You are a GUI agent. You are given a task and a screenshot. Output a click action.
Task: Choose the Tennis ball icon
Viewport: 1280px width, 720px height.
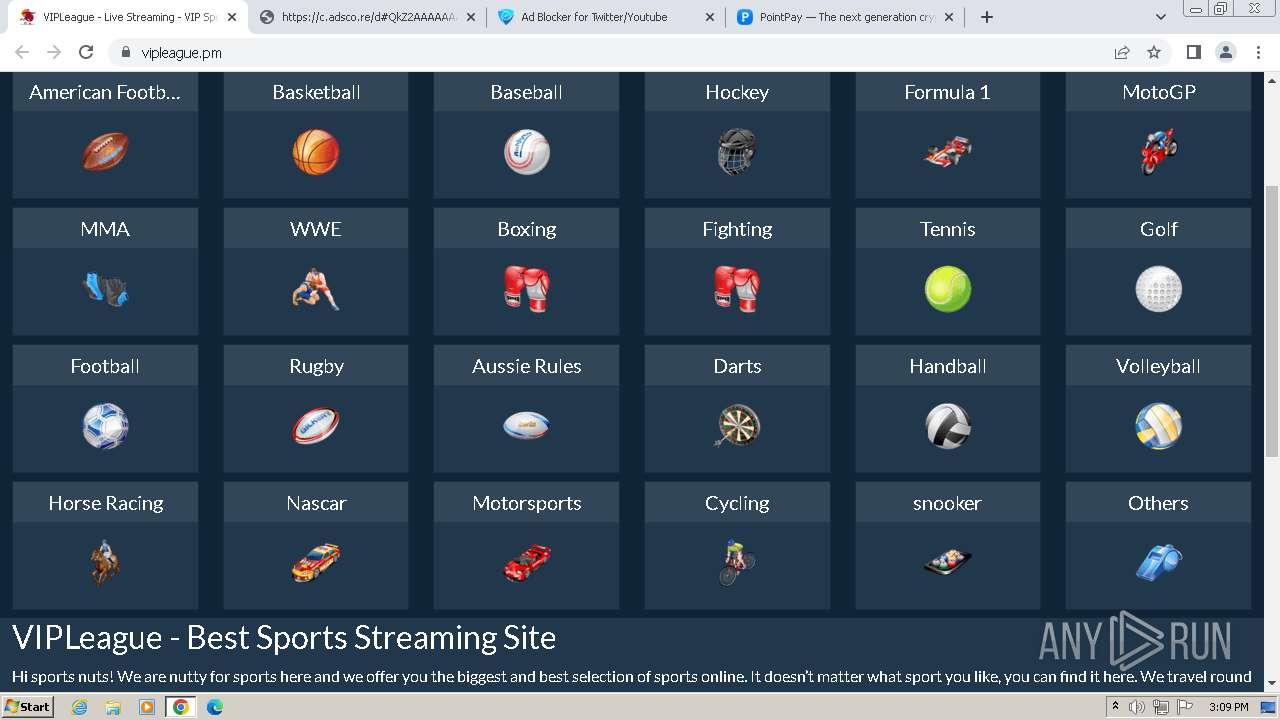click(x=948, y=289)
